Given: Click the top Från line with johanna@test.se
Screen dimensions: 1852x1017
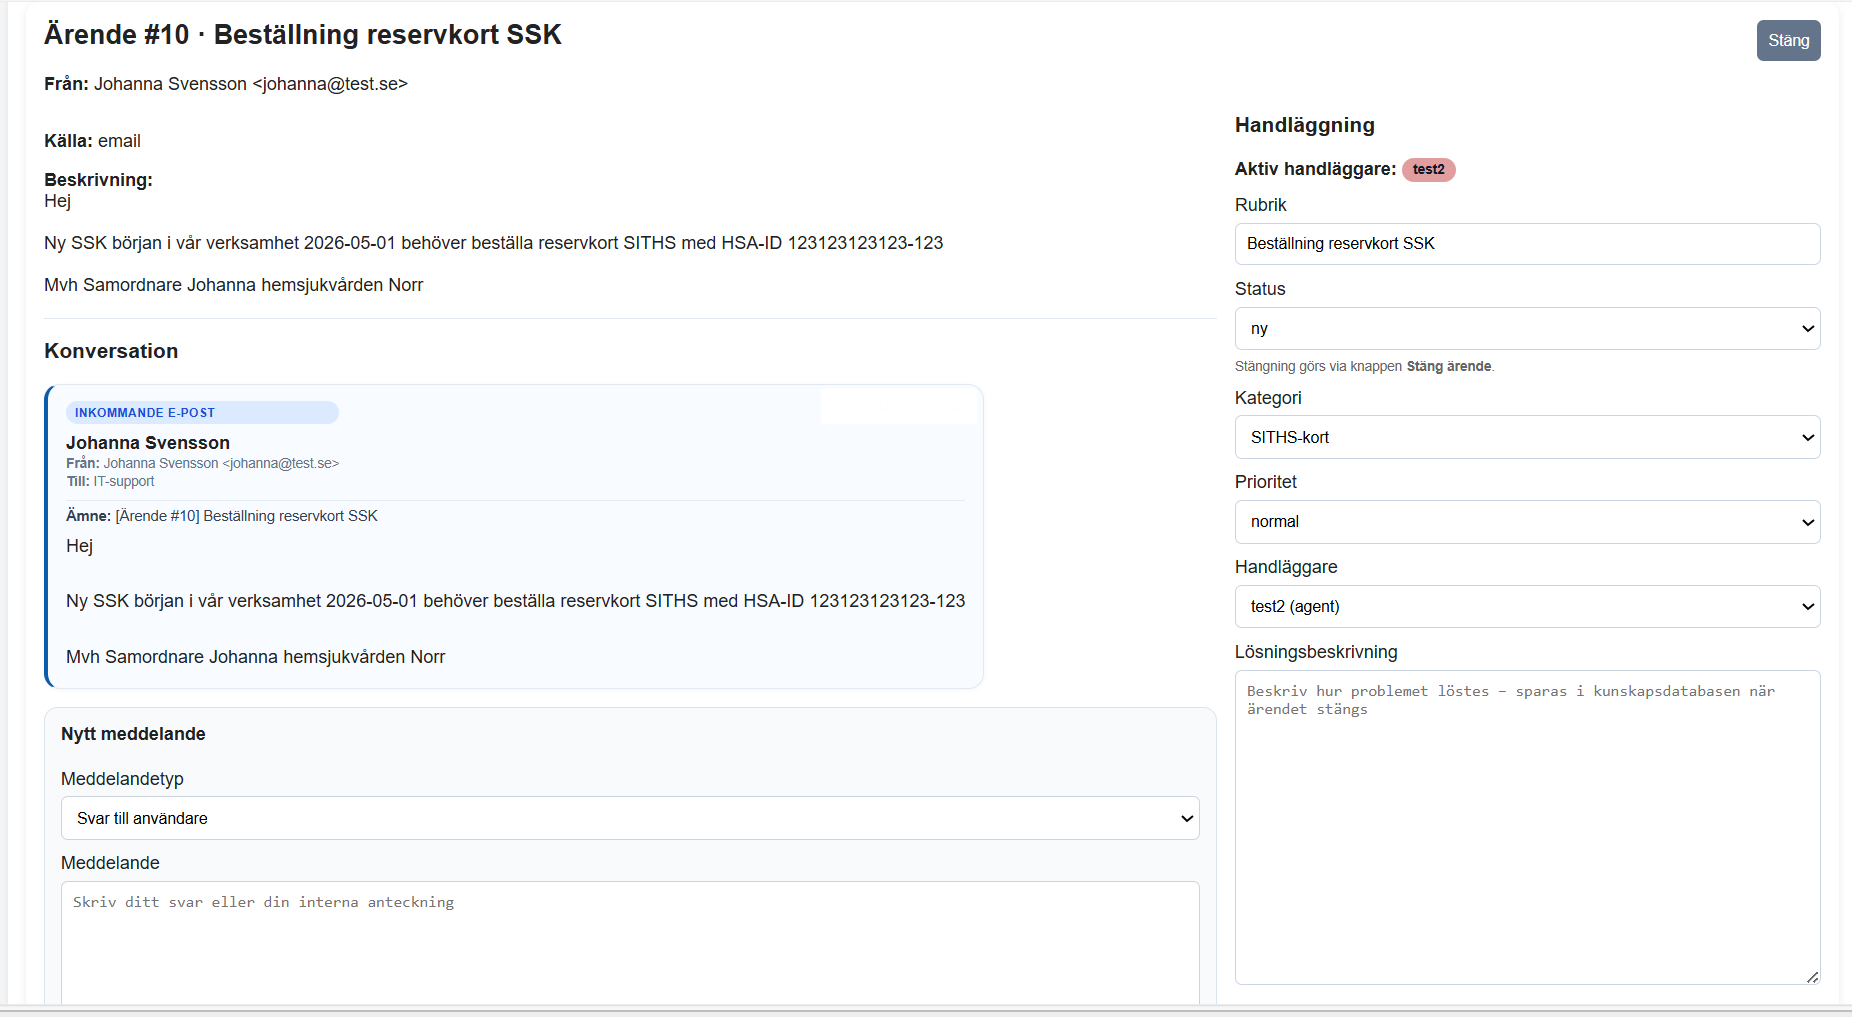Looking at the screenshot, I should coord(226,84).
